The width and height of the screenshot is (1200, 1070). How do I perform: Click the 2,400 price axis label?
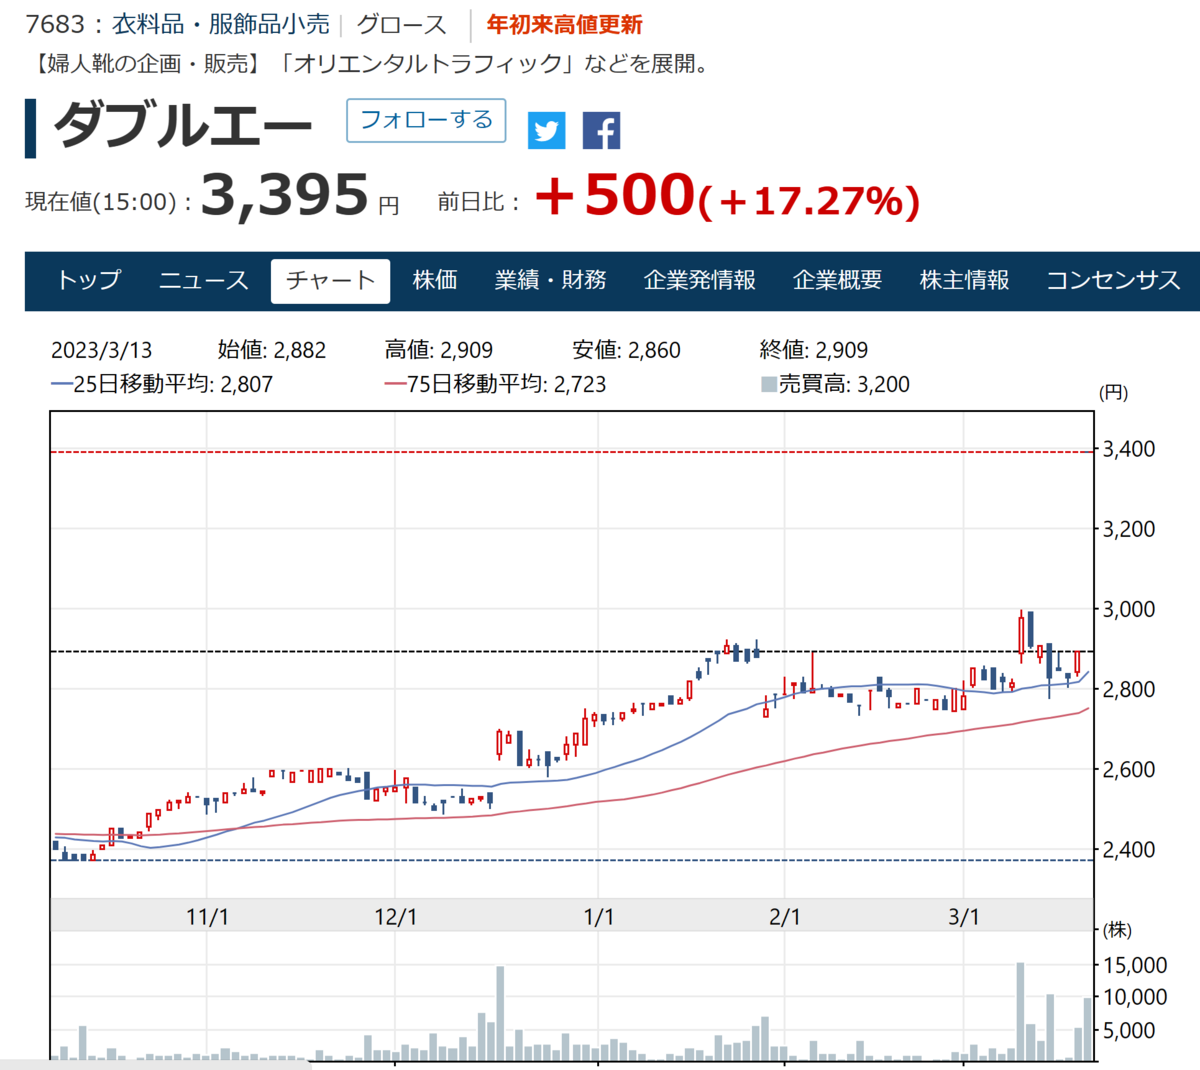[1128, 850]
